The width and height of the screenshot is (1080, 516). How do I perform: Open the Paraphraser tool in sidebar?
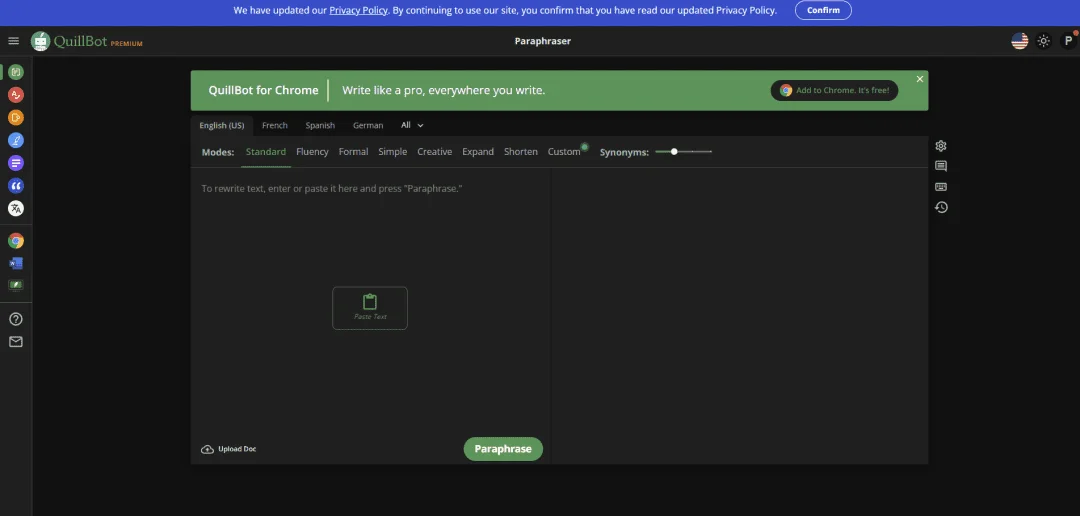[x=16, y=72]
